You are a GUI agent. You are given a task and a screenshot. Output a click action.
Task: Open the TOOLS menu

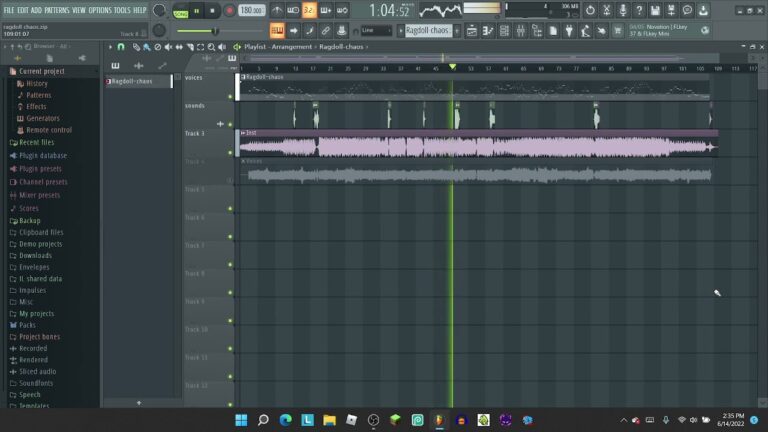click(x=122, y=10)
